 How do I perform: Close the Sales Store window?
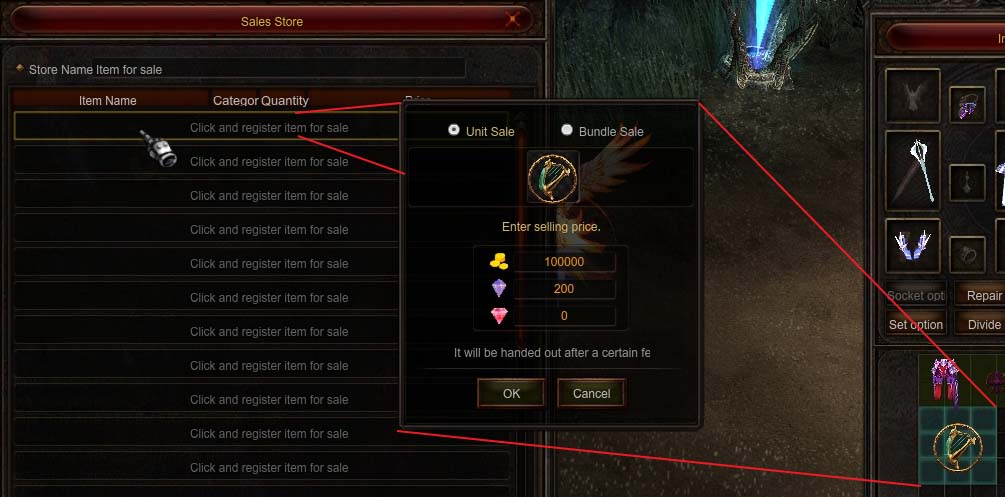(x=512, y=21)
